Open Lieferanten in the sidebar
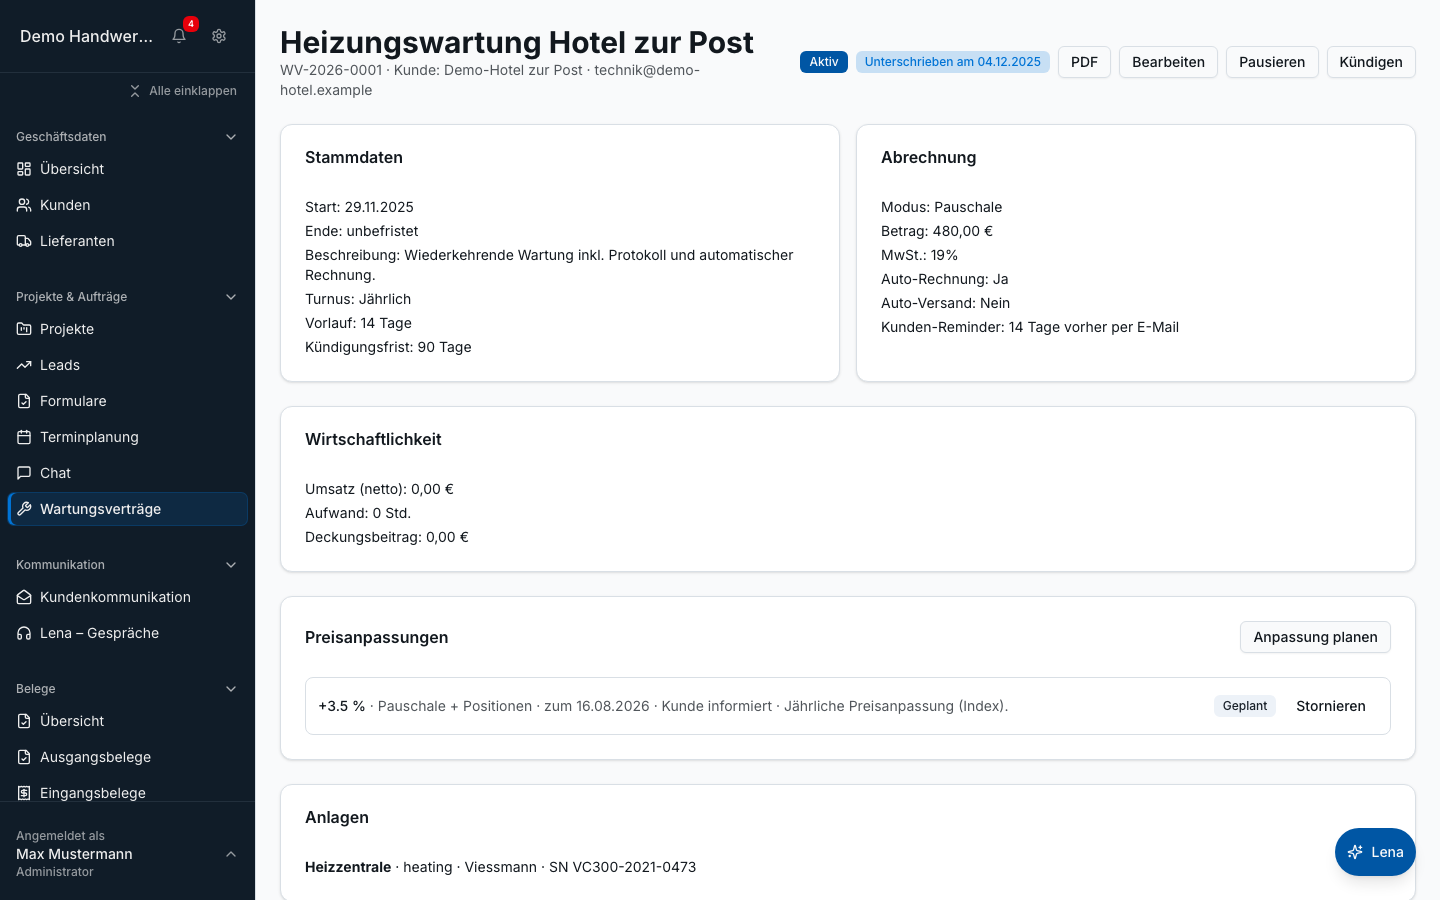This screenshot has width=1440, height=900. (x=127, y=241)
